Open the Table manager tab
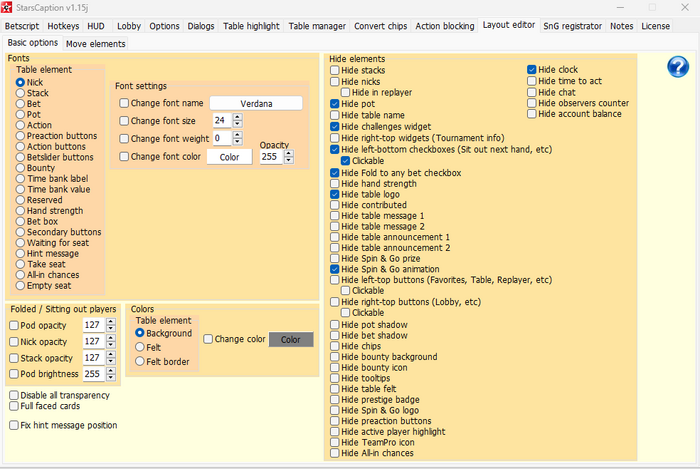 click(x=316, y=25)
